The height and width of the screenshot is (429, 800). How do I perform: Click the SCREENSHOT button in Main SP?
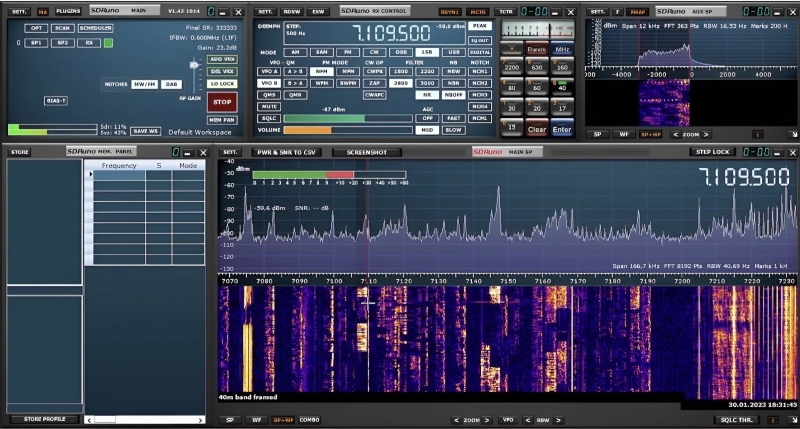click(367, 152)
